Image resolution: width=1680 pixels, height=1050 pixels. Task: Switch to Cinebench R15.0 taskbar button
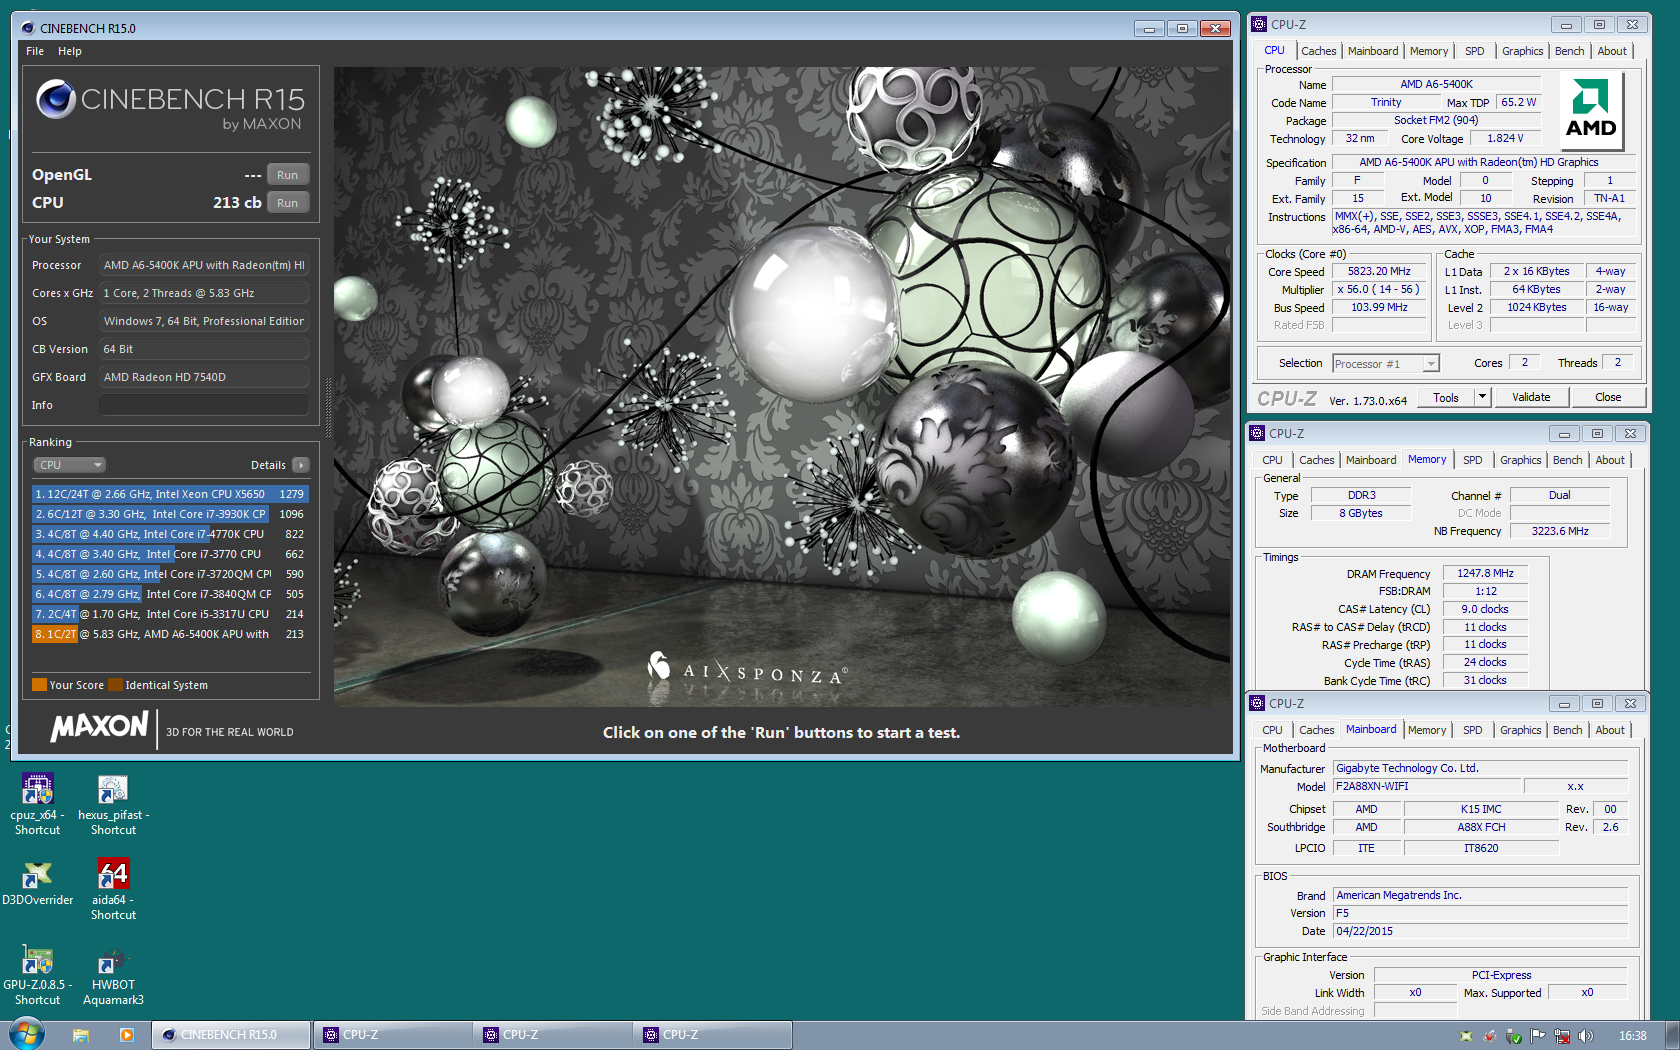point(231,1035)
